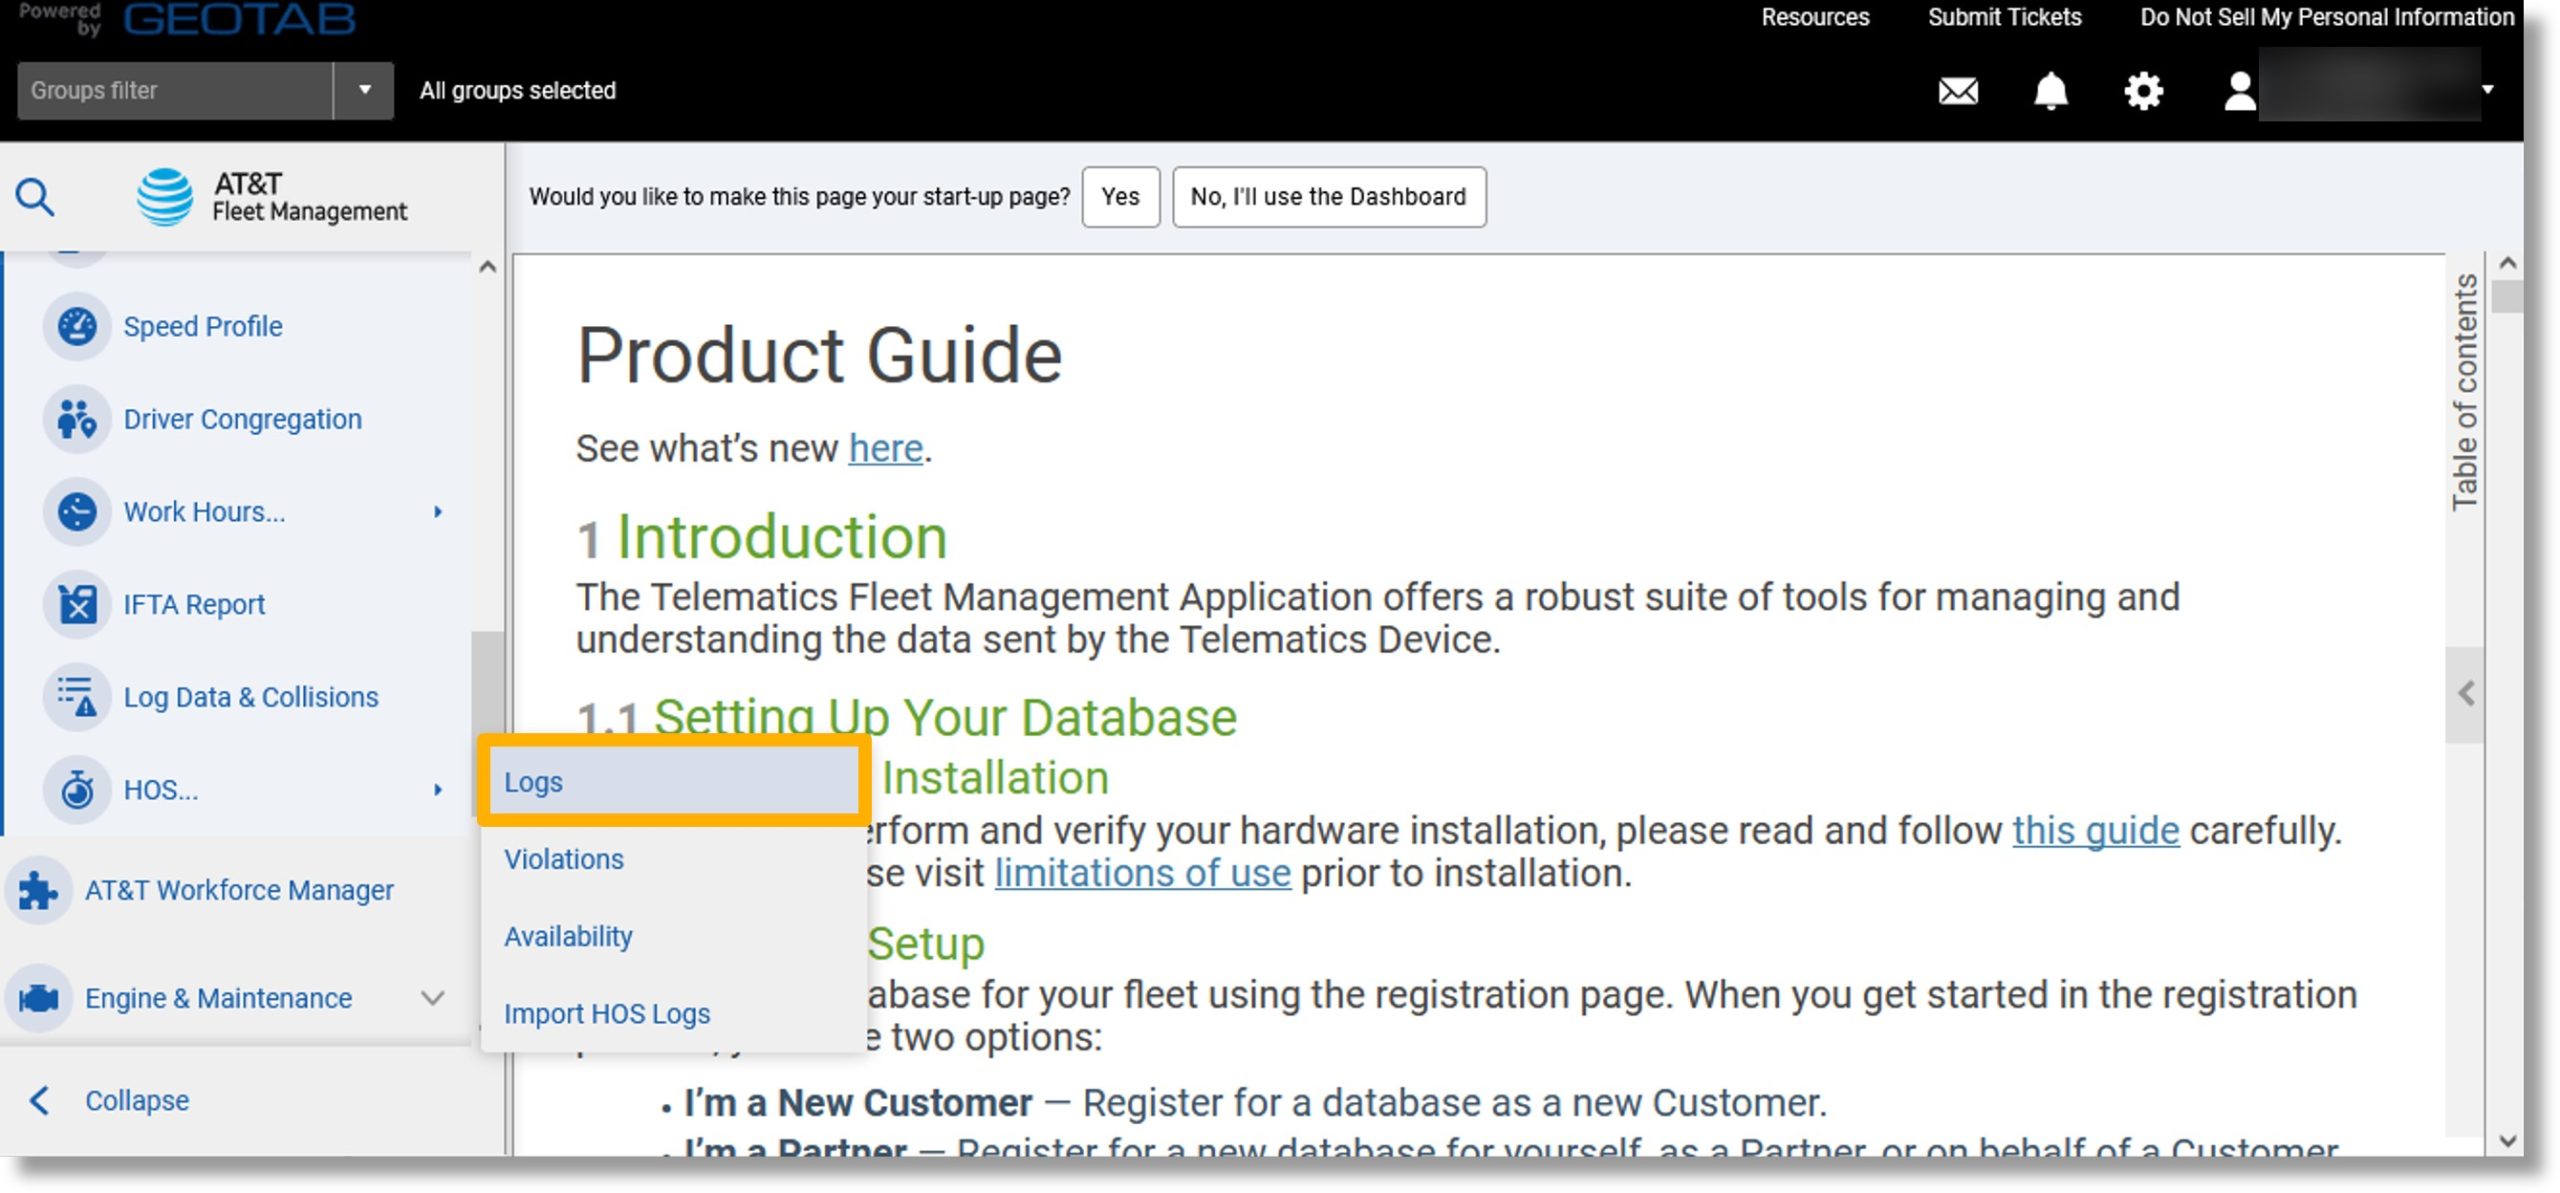The width and height of the screenshot is (2560, 1193).
Task: Click the Product Guide heading
Action: coord(819,355)
